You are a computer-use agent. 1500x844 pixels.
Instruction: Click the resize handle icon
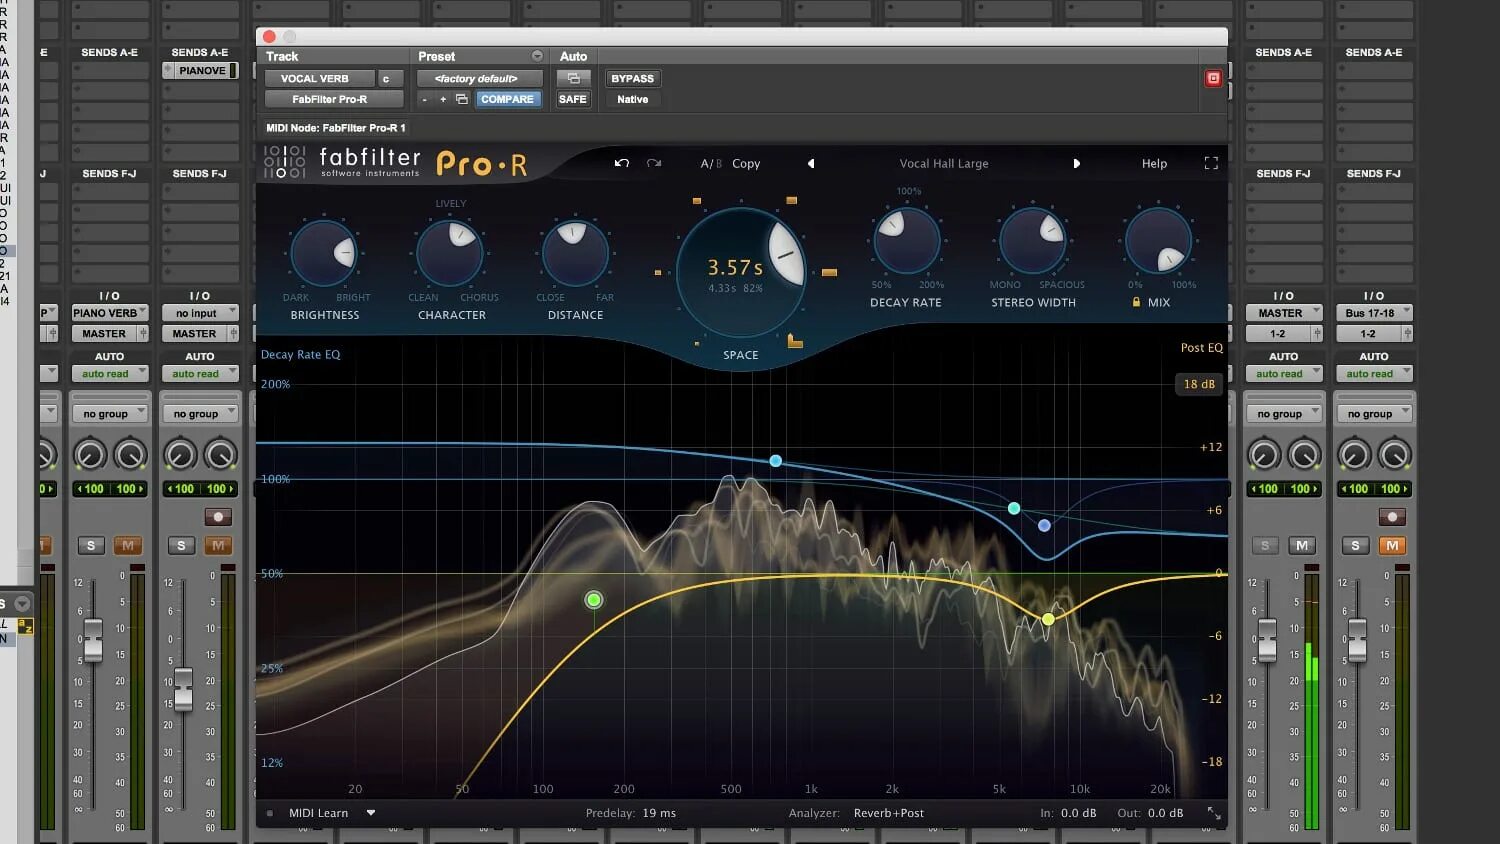click(1214, 813)
